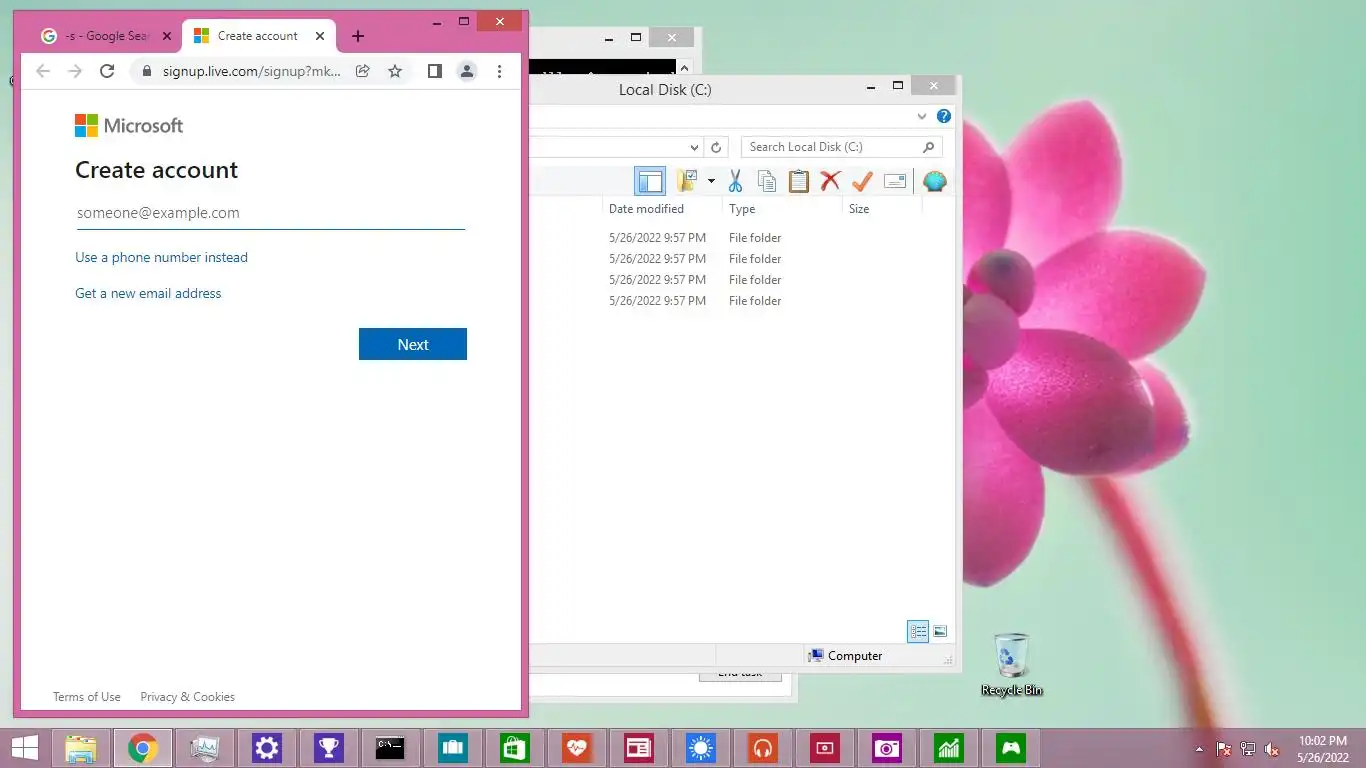Open the Windows Start button

click(x=25, y=747)
